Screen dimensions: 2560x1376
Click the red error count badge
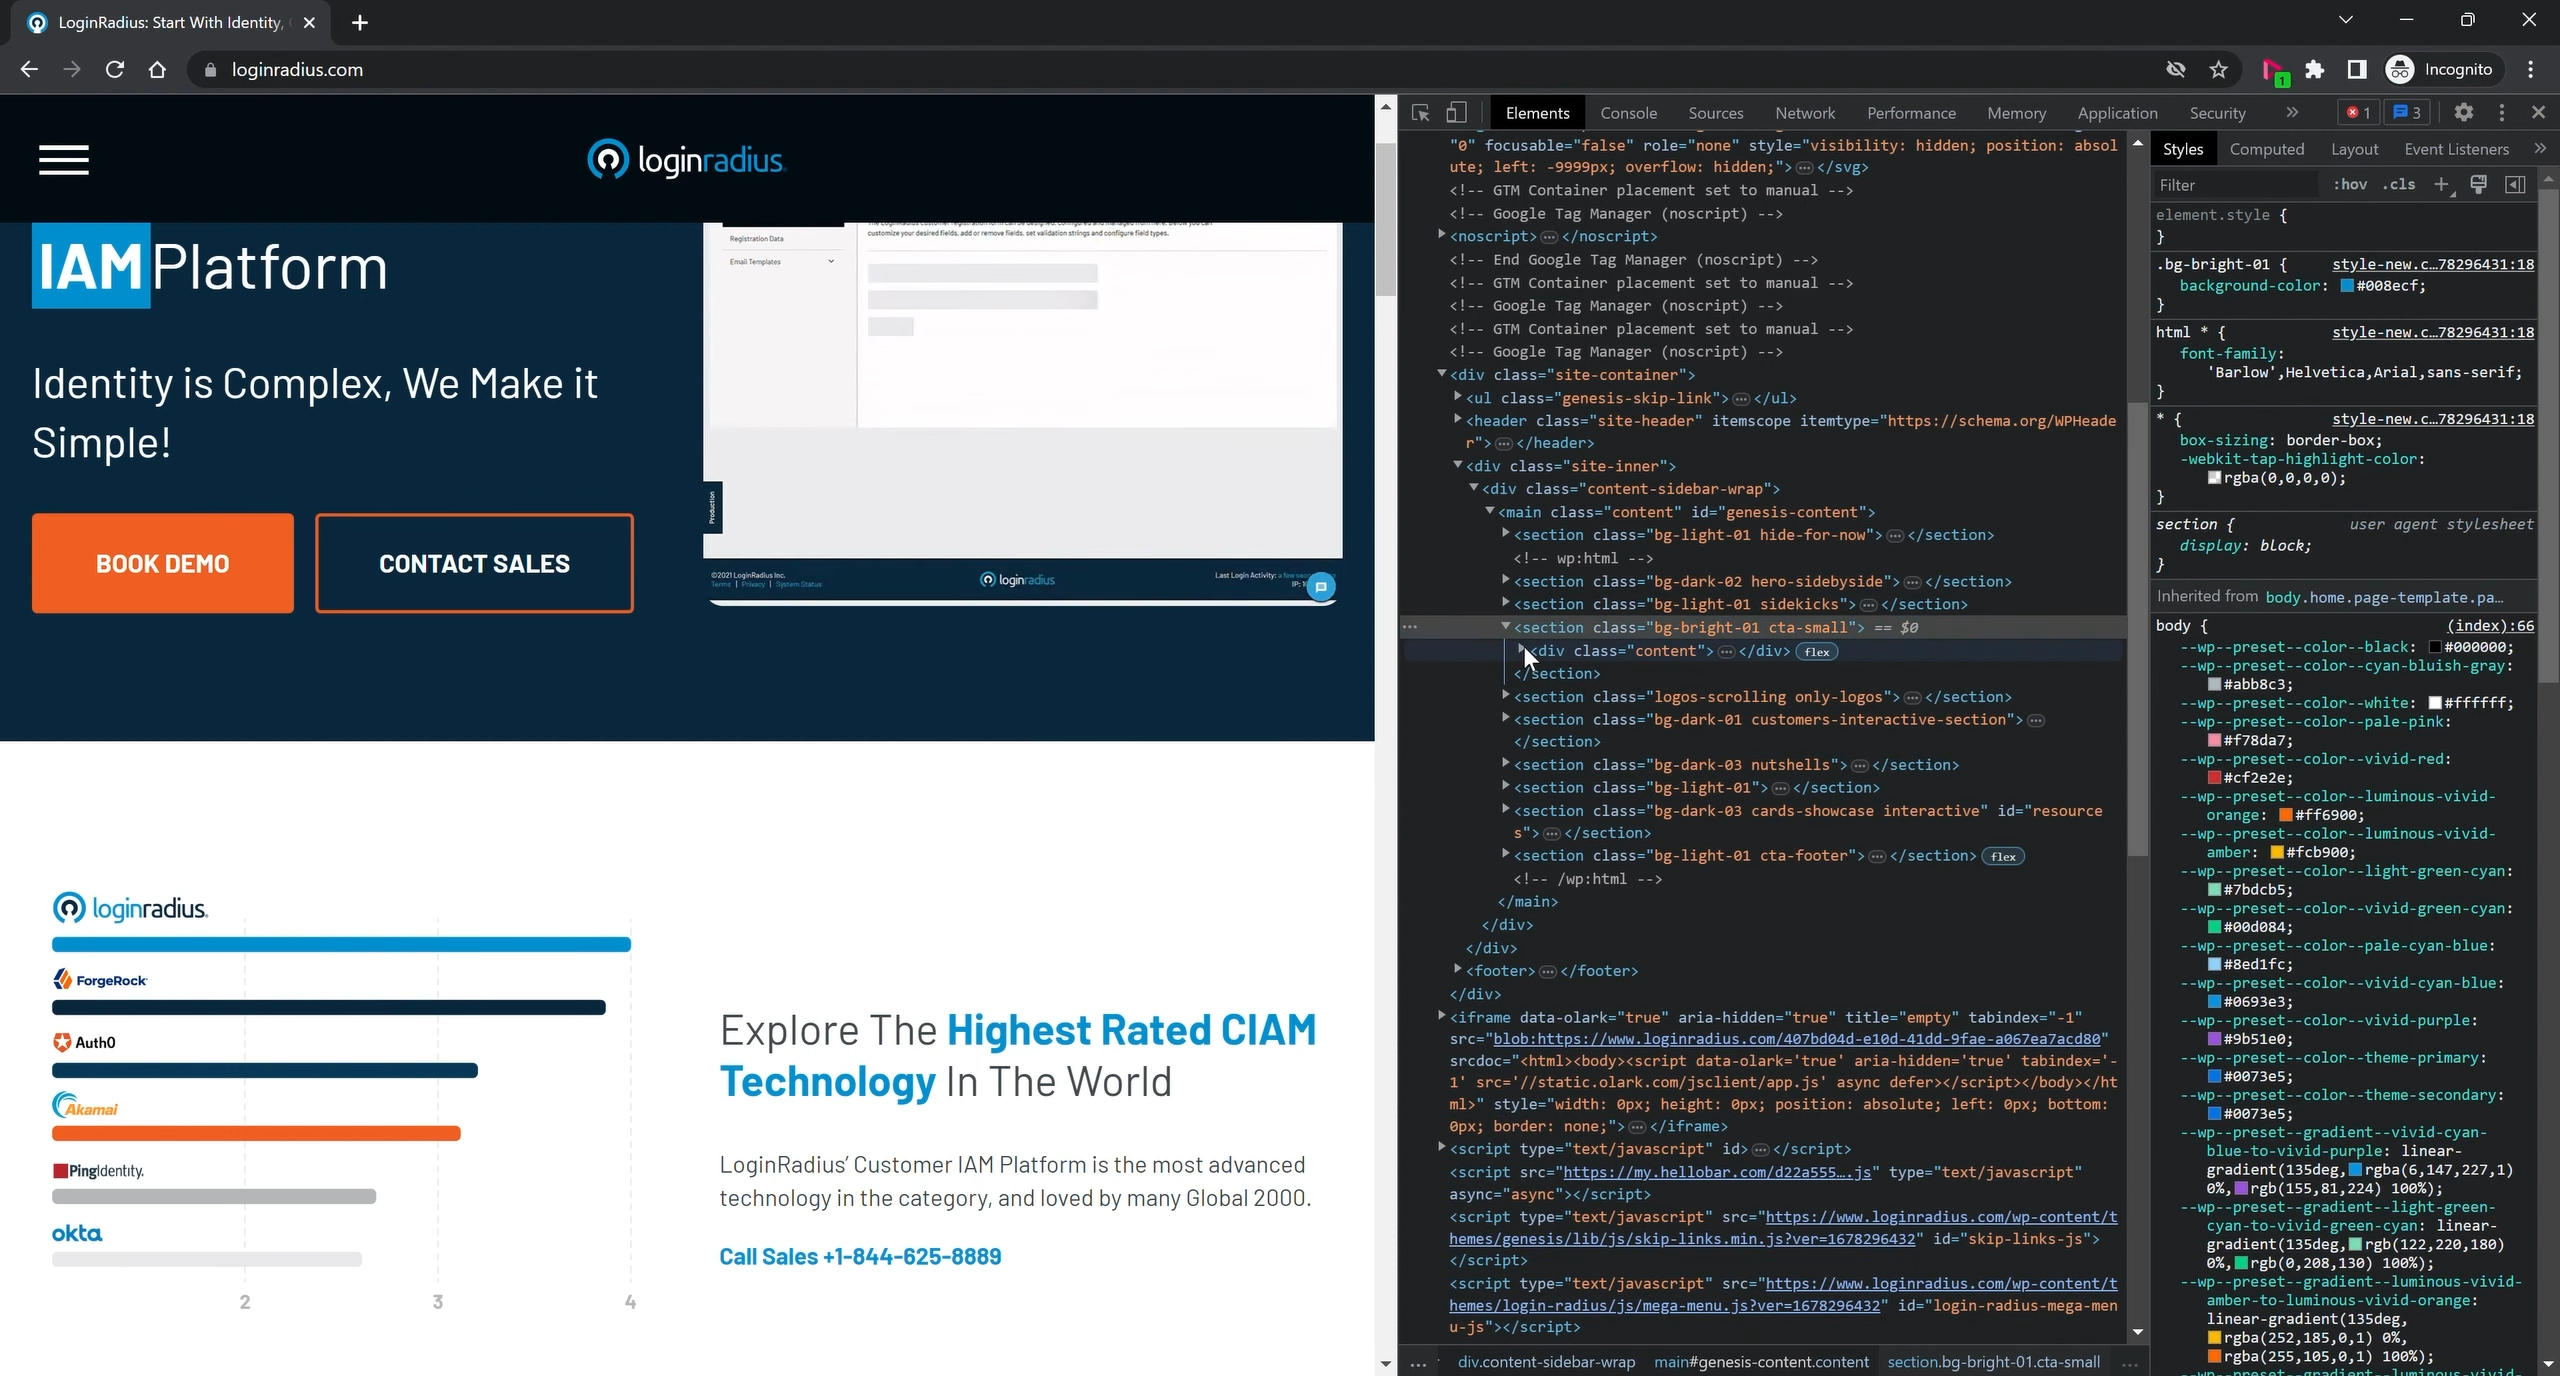coord(2358,113)
